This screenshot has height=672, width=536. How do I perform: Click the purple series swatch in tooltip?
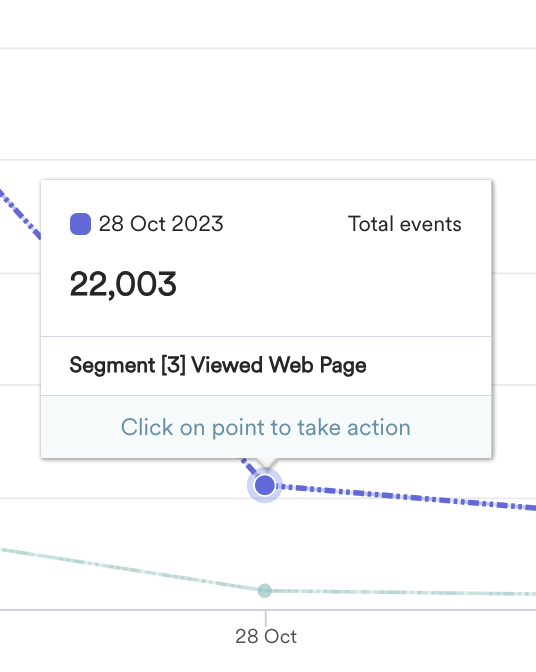pos(81,224)
